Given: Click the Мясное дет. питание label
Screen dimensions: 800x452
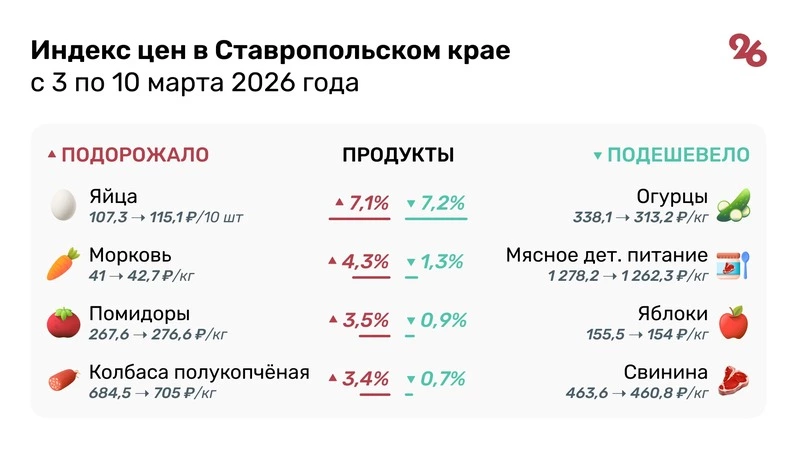Looking at the screenshot, I should (x=606, y=255).
